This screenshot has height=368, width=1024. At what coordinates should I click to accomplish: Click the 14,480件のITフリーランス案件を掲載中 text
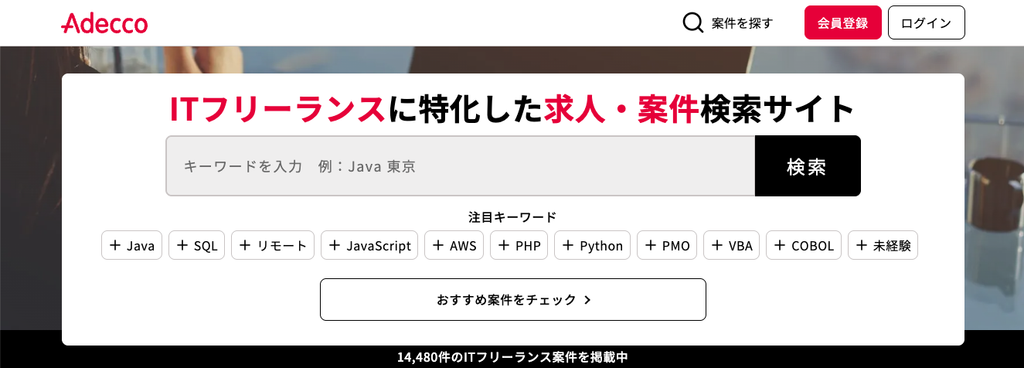(513, 358)
